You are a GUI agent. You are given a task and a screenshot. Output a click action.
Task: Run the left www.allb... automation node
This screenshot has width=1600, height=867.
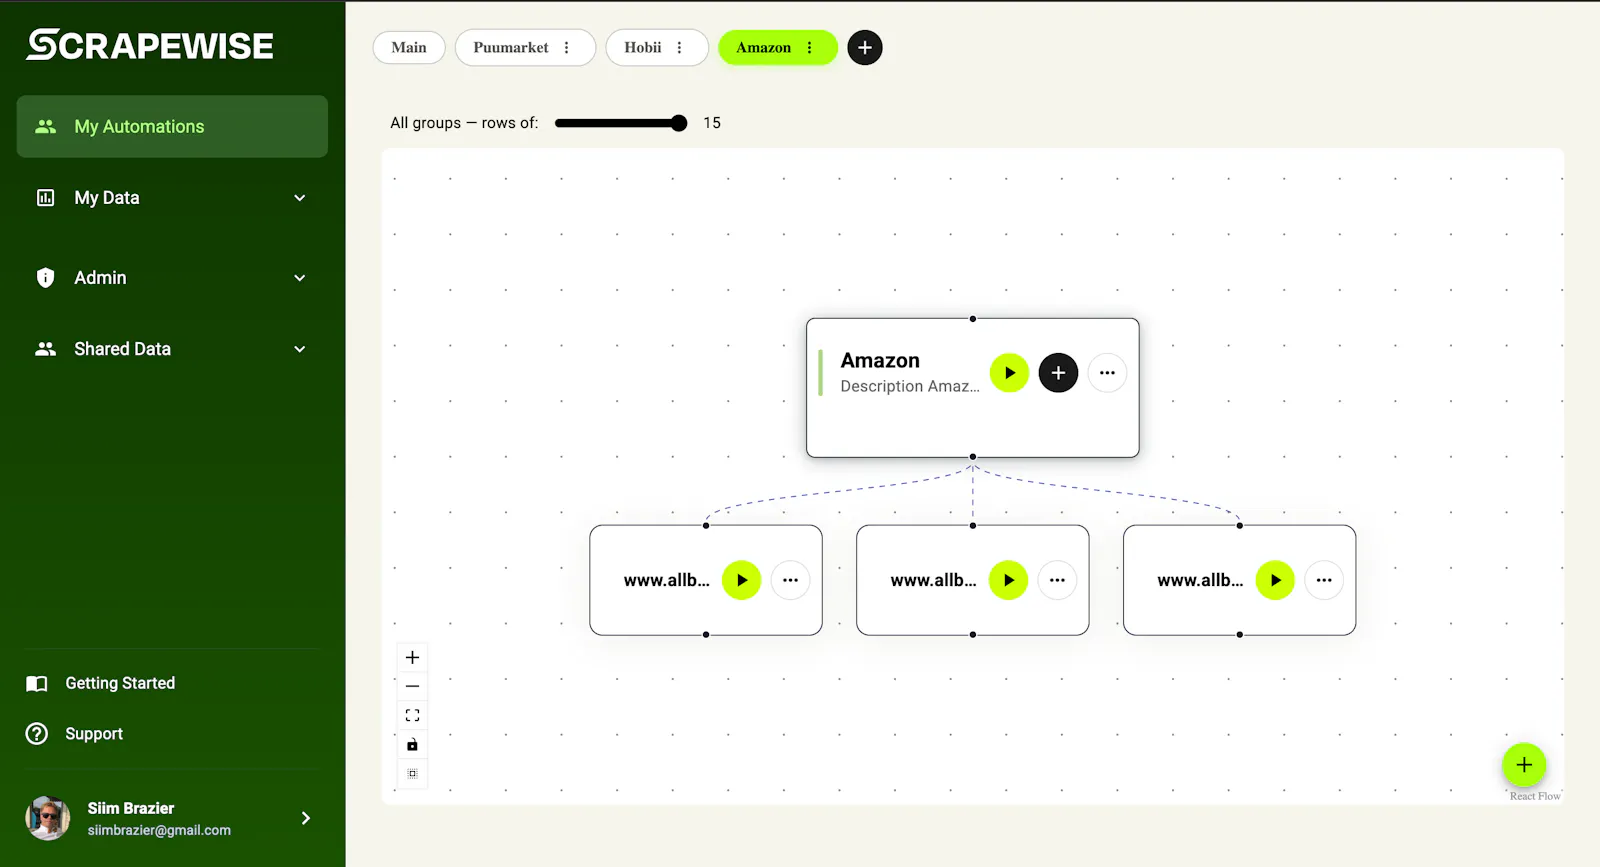[x=742, y=580]
